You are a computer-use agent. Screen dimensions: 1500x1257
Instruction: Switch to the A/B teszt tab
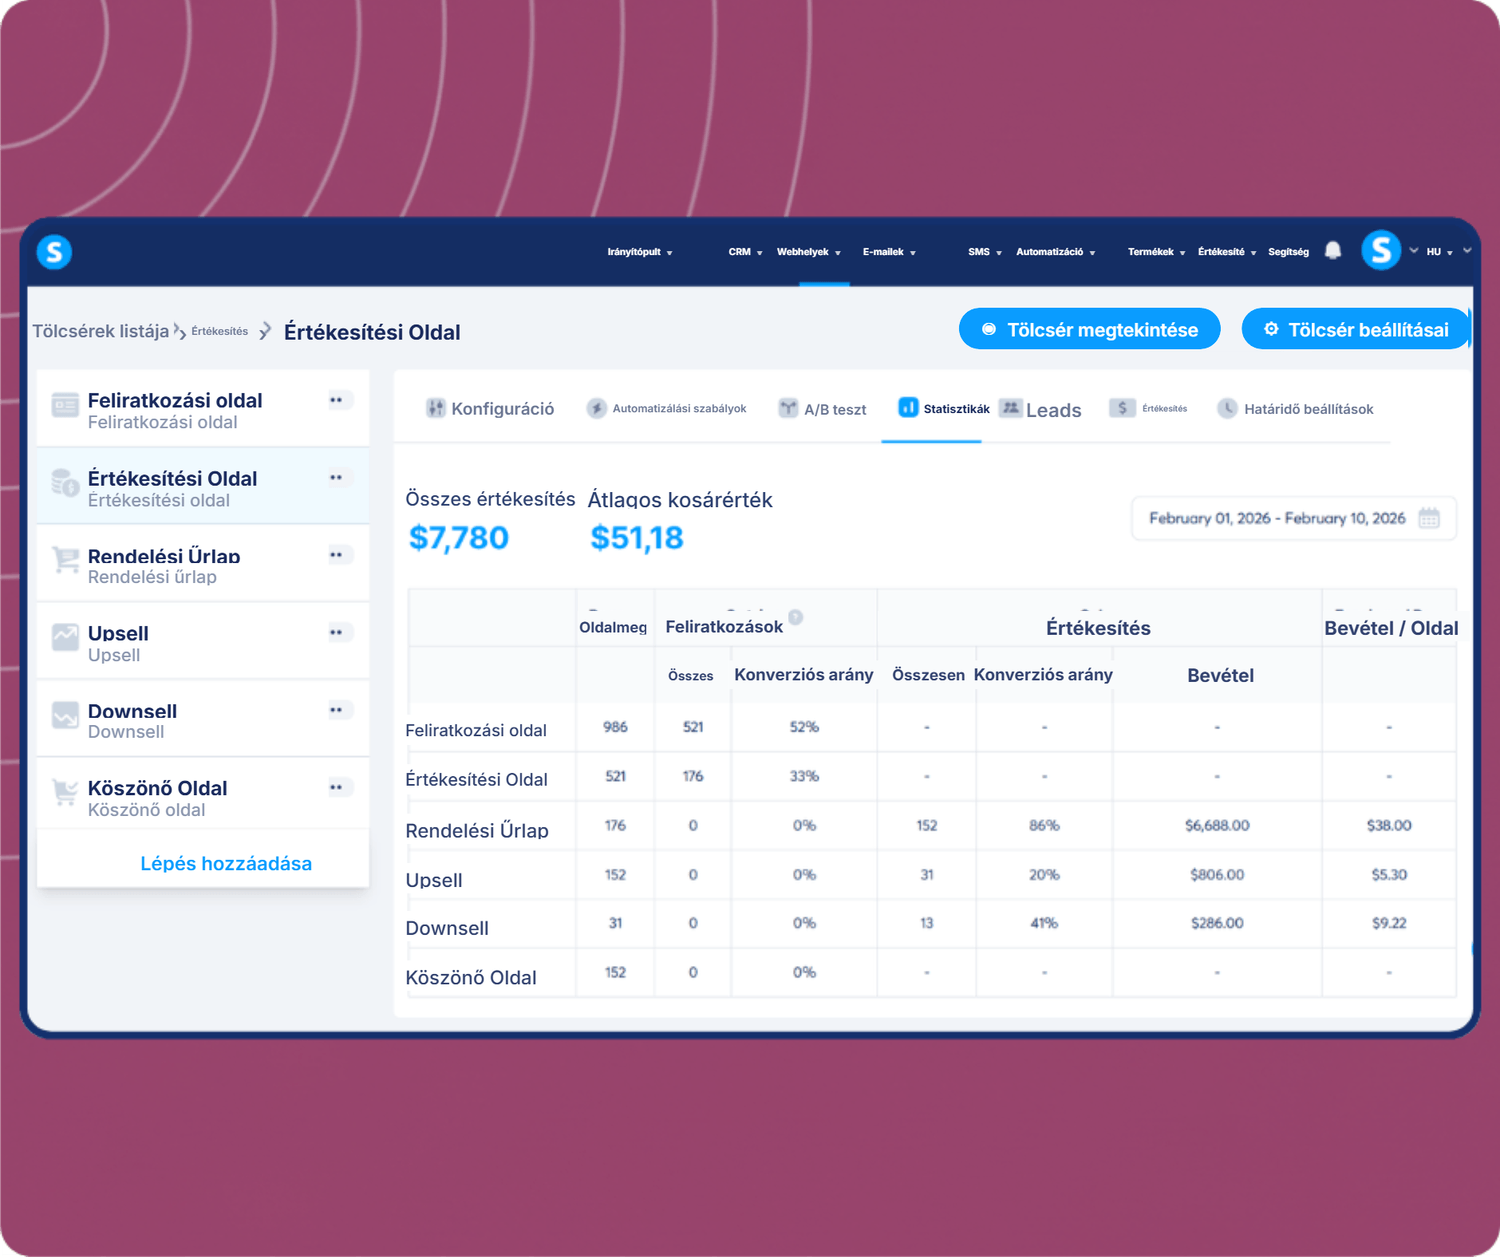[822, 409]
